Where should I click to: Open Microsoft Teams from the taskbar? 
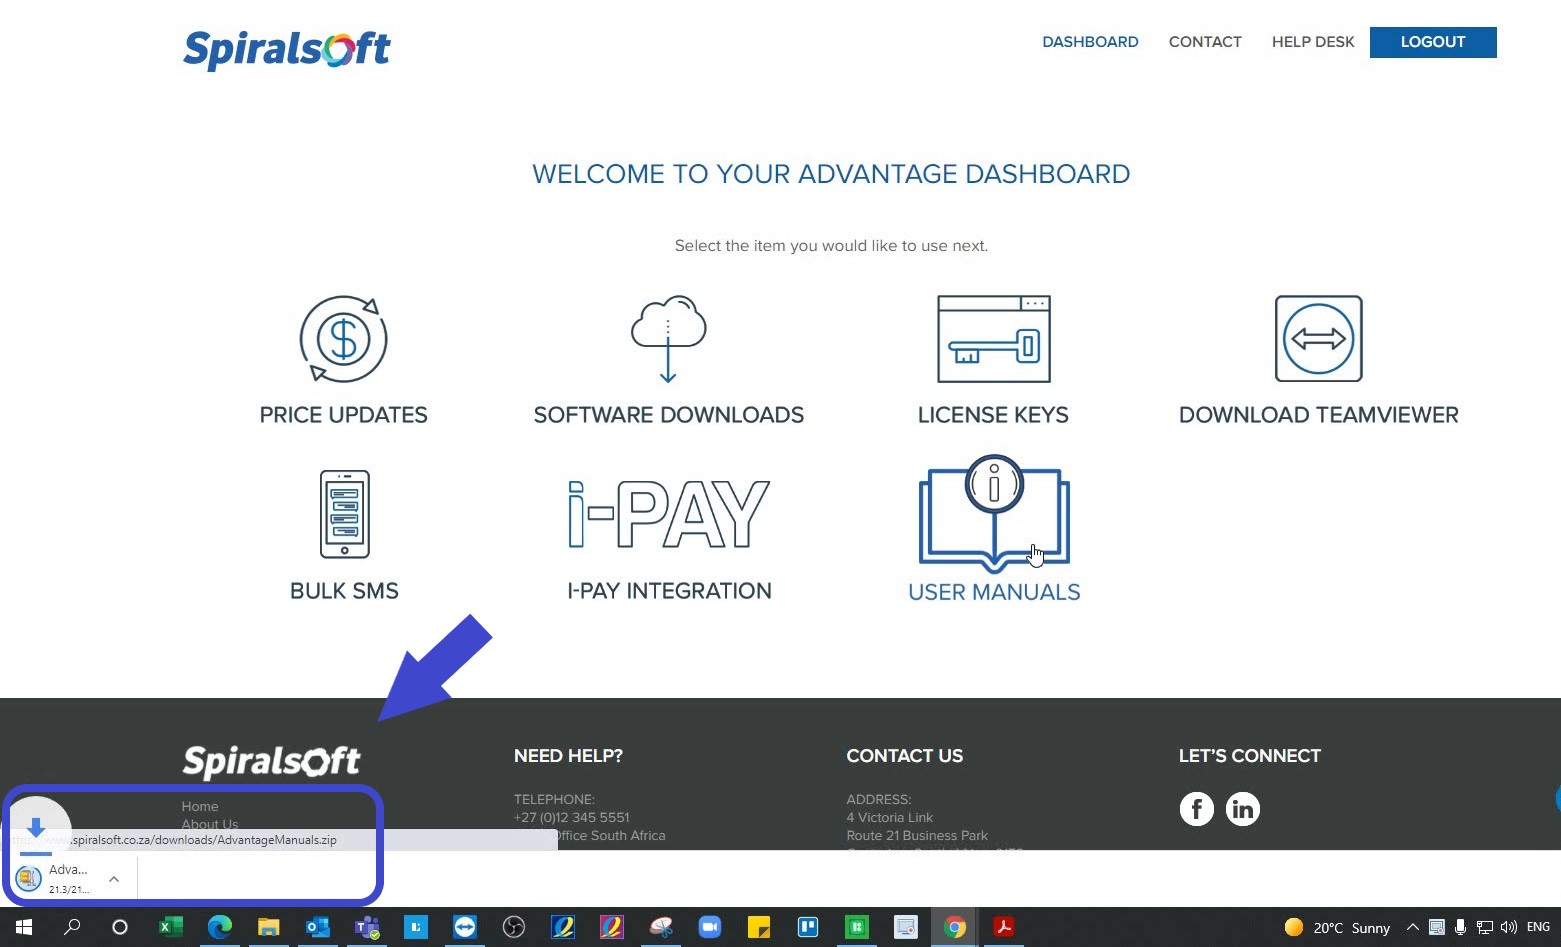[x=367, y=927]
